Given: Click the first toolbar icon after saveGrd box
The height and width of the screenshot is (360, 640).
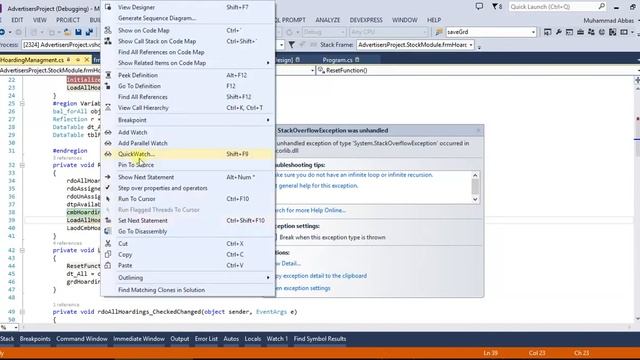Looking at the screenshot, I should click(548, 32).
